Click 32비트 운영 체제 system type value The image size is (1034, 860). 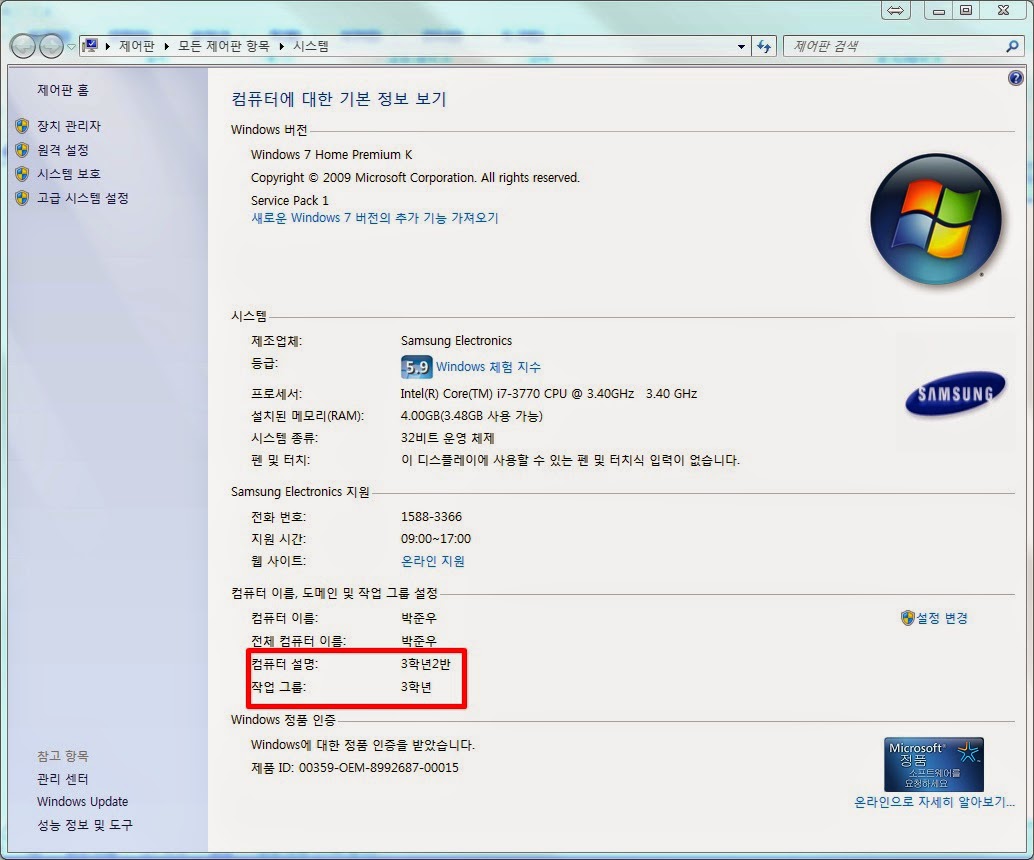click(x=447, y=438)
